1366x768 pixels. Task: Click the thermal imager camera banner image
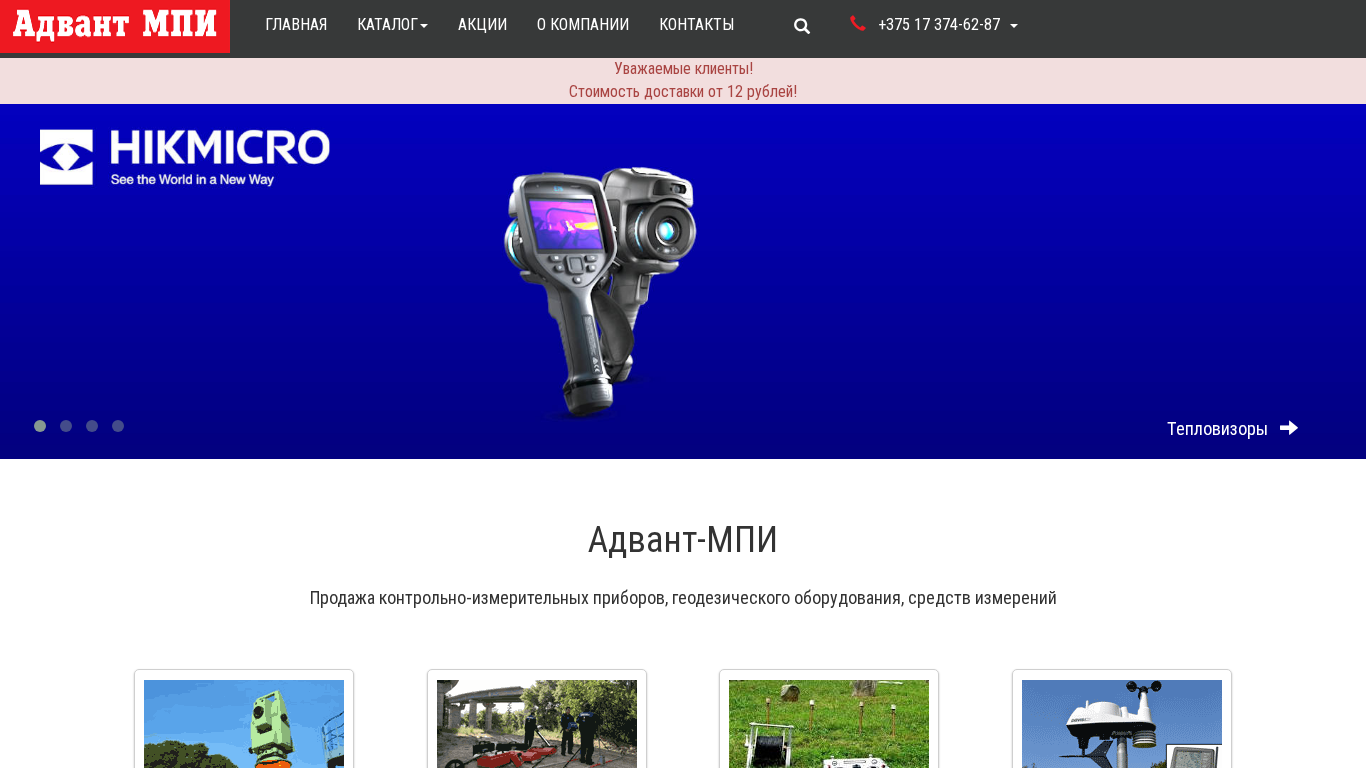point(600,291)
